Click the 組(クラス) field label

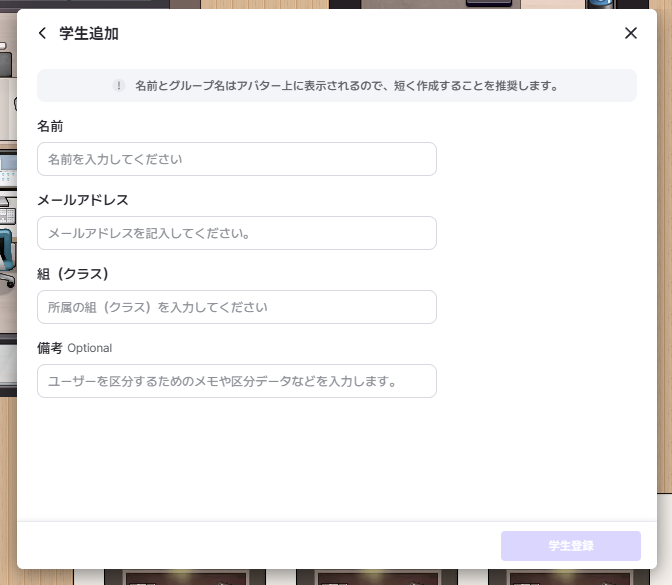click(x=72, y=274)
